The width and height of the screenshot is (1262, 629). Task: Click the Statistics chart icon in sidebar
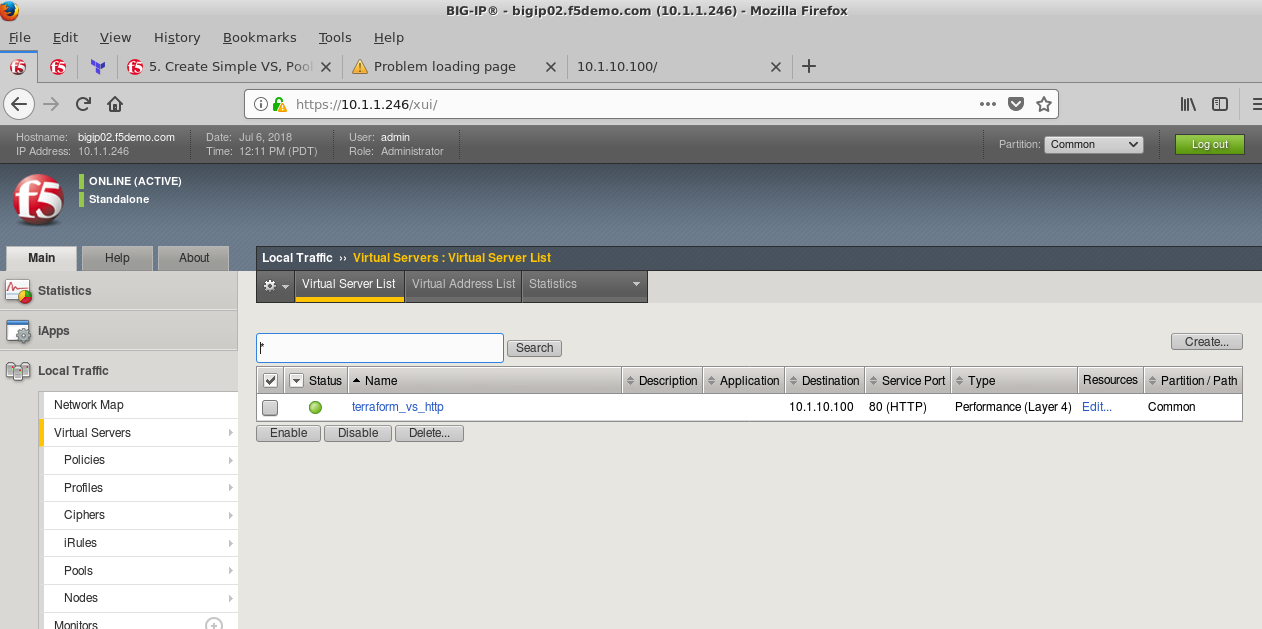click(x=18, y=291)
